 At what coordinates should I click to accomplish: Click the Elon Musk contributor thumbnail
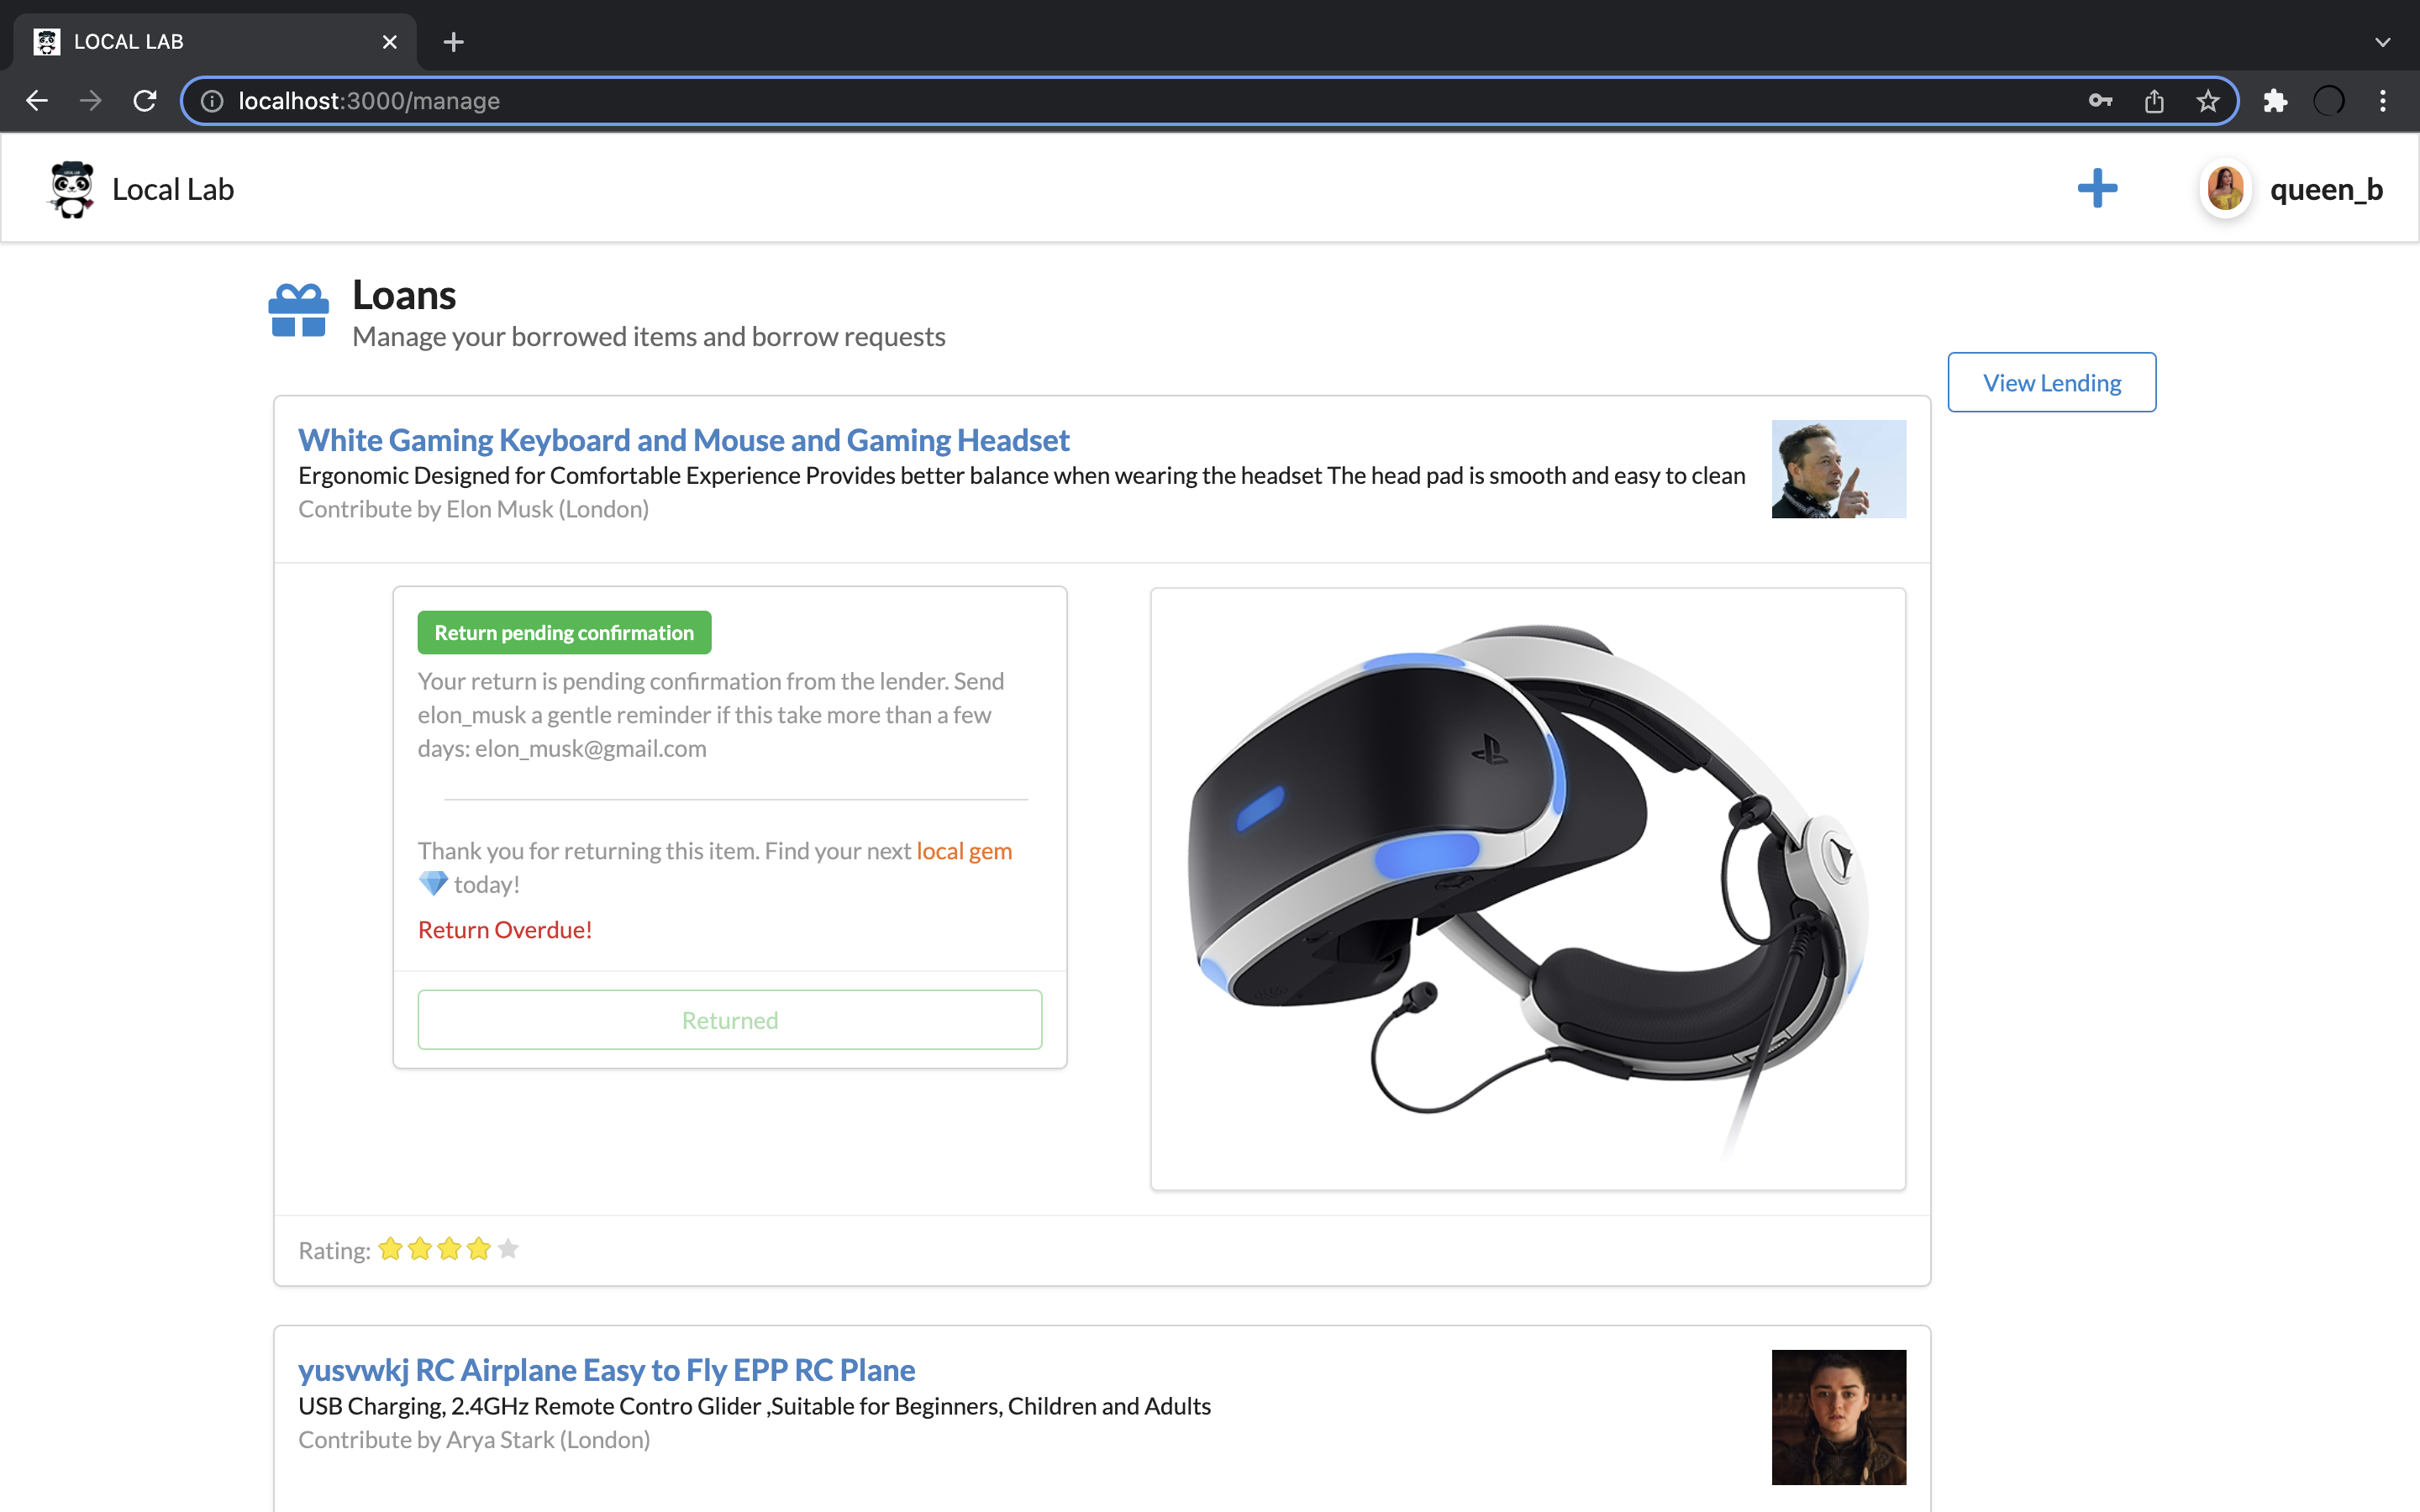click(1836, 470)
